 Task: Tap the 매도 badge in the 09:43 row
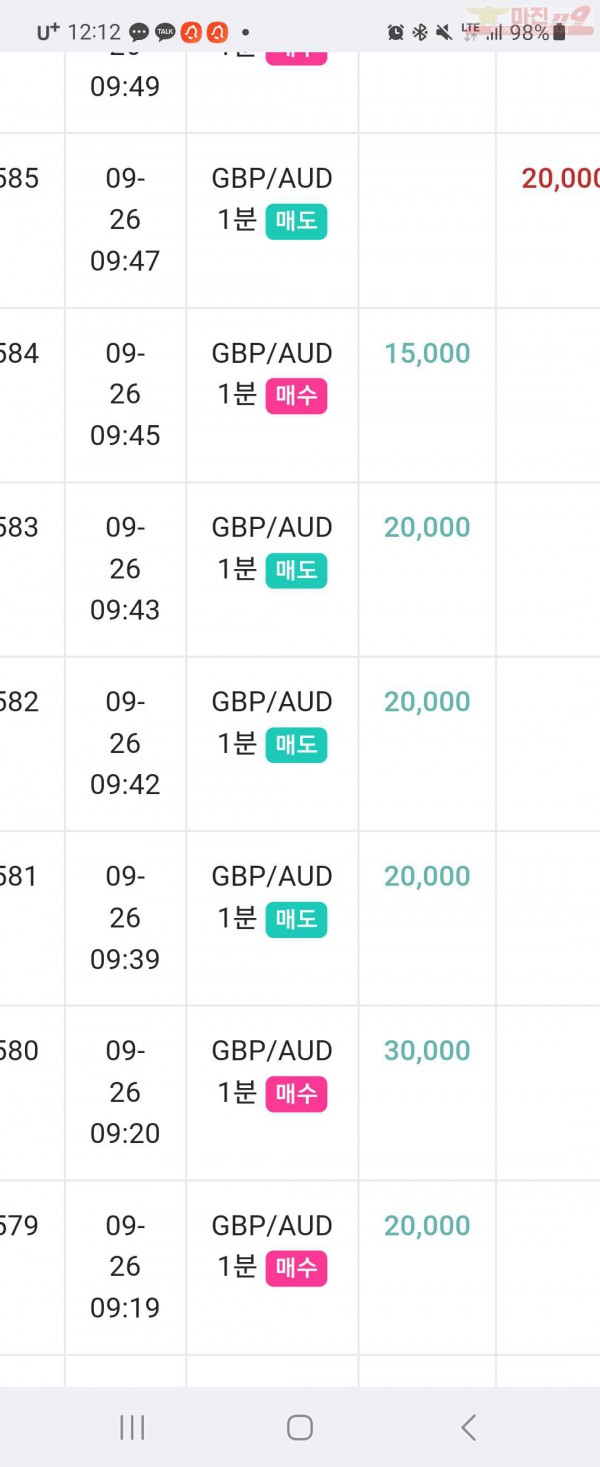click(296, 570)
